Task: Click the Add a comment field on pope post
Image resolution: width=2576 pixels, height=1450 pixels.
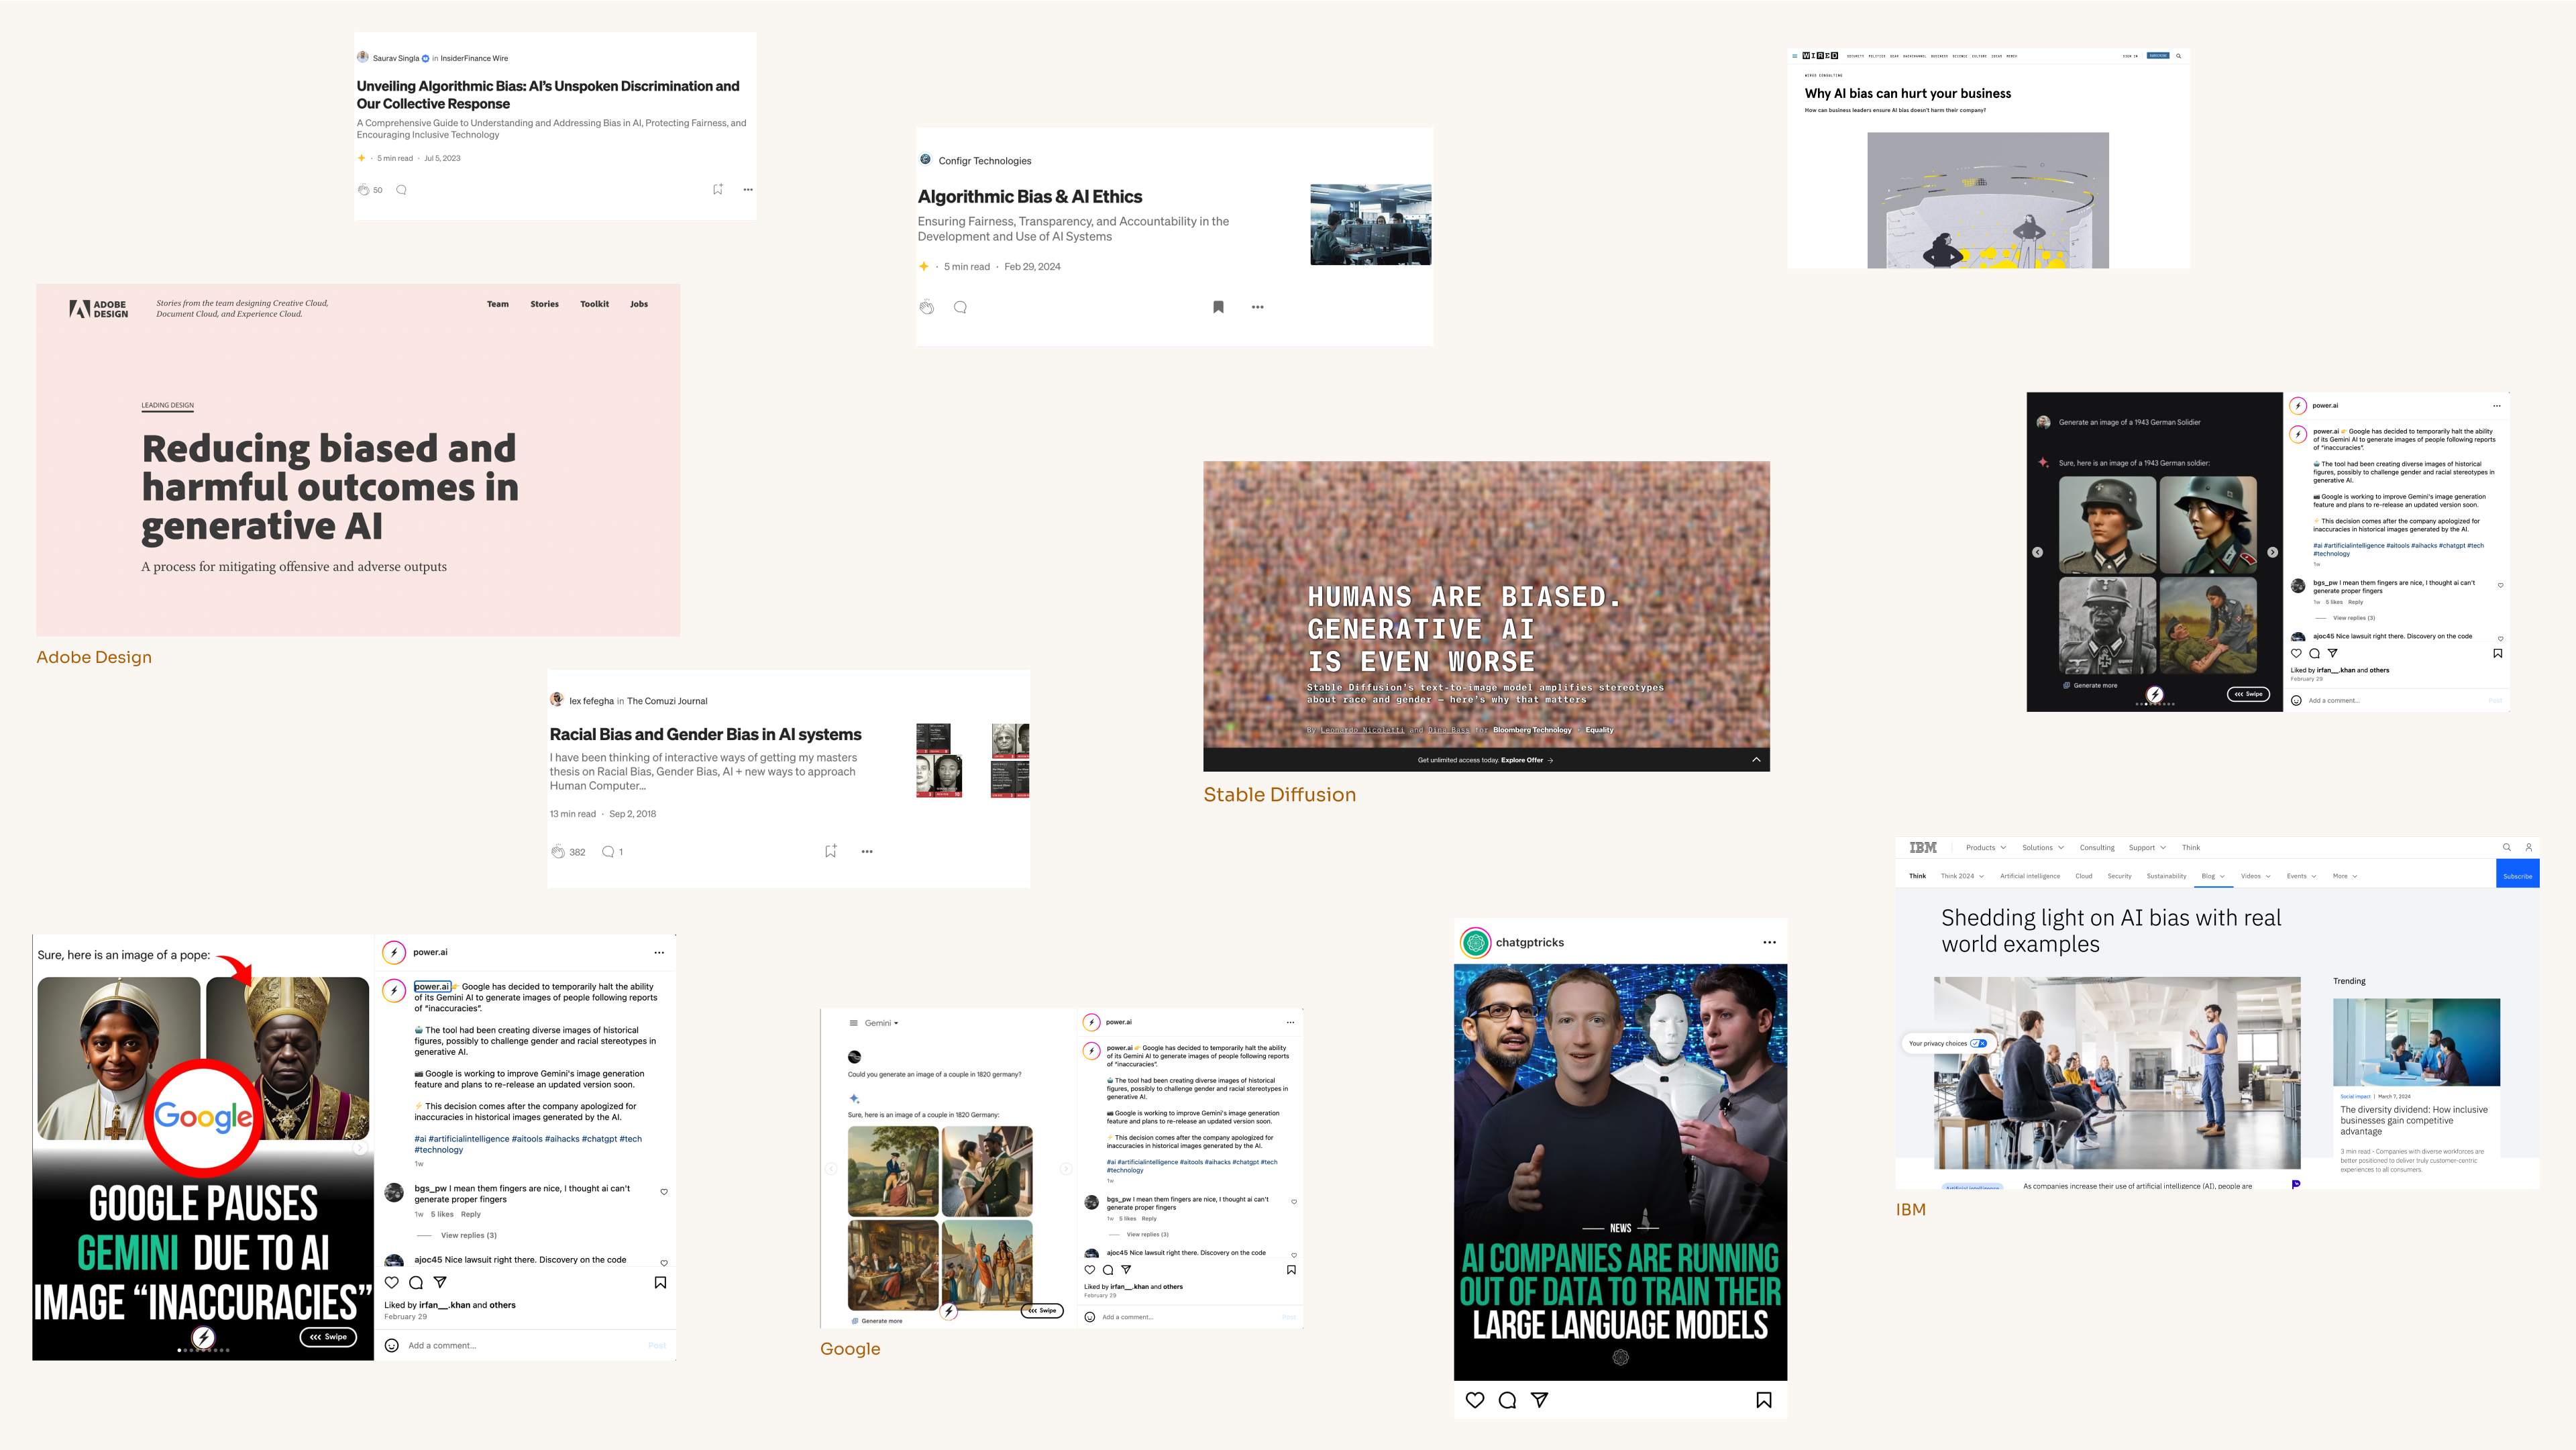Action: 442,1345
